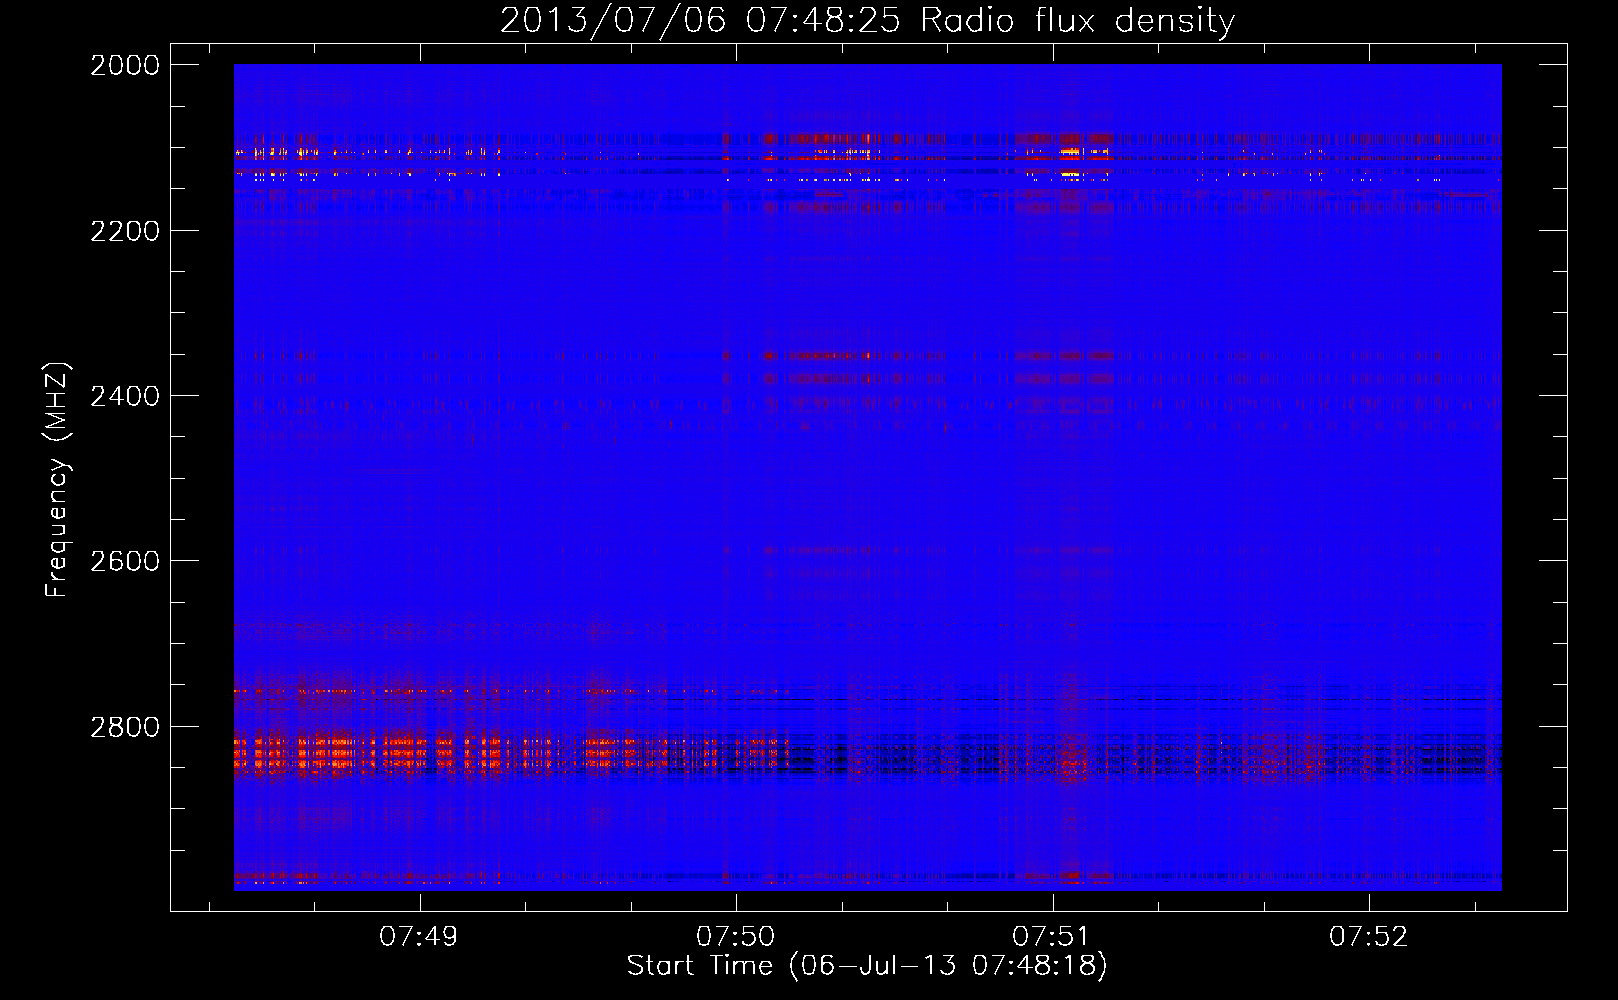Select the 'Frequency (MHZ)' axis label
This screenshot has height=1000, width=1618.
pos(57,480)
